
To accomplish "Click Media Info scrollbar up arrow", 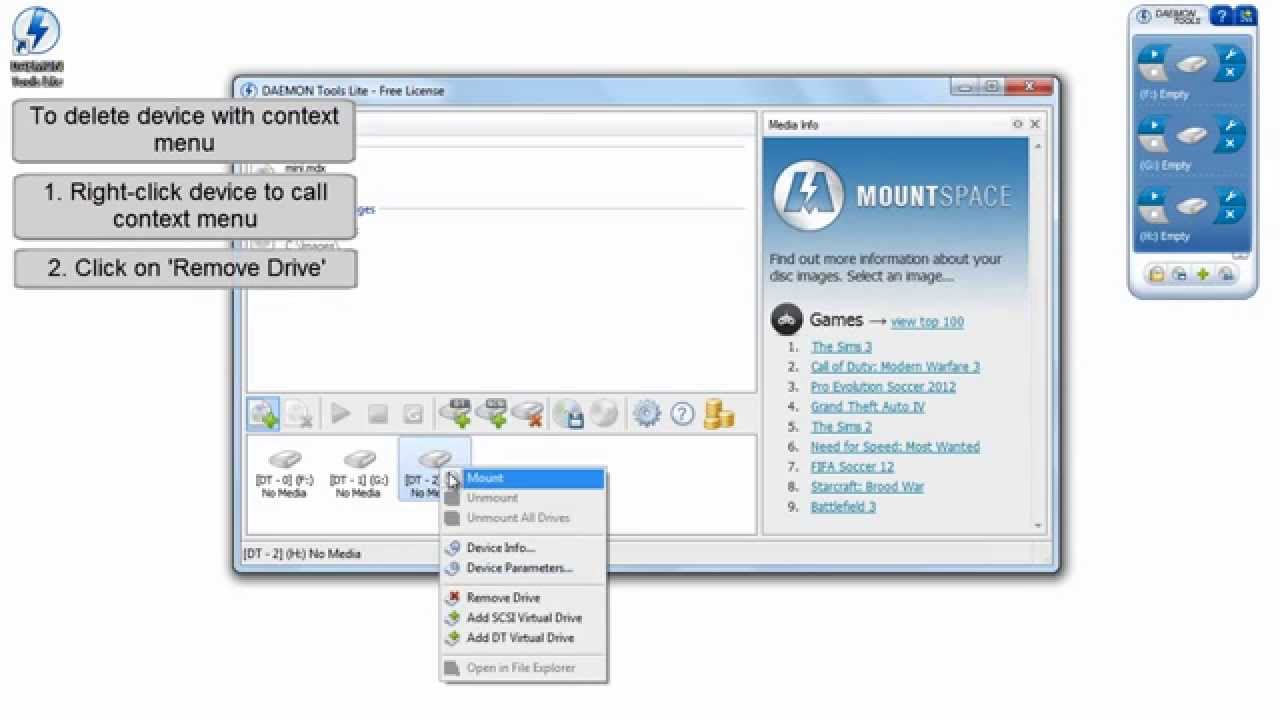I will pyautogui.click(x=1039, y=147).
